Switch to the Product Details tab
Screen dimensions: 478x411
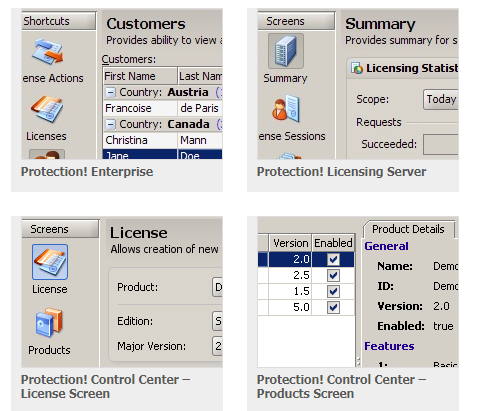[408, 229]
